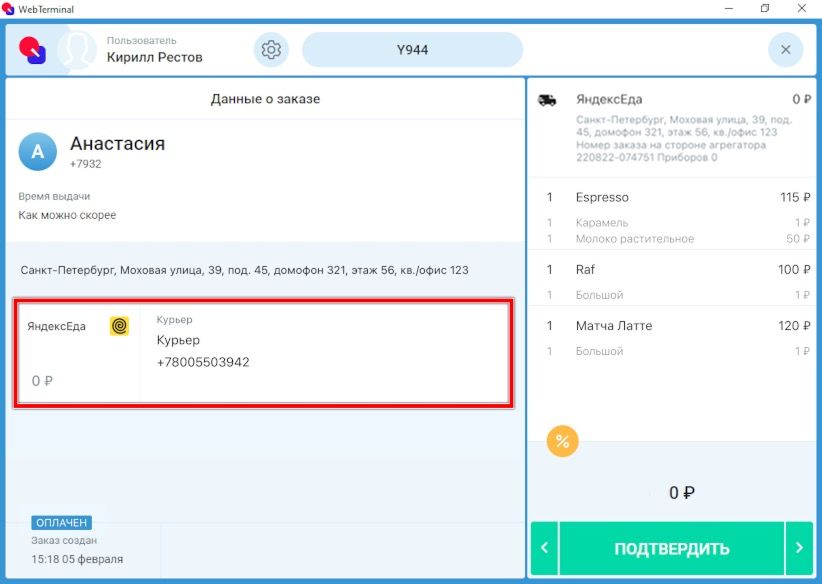Click the Espresso price 115 ₽
822x584 pixels.
[x=795, y=198]
